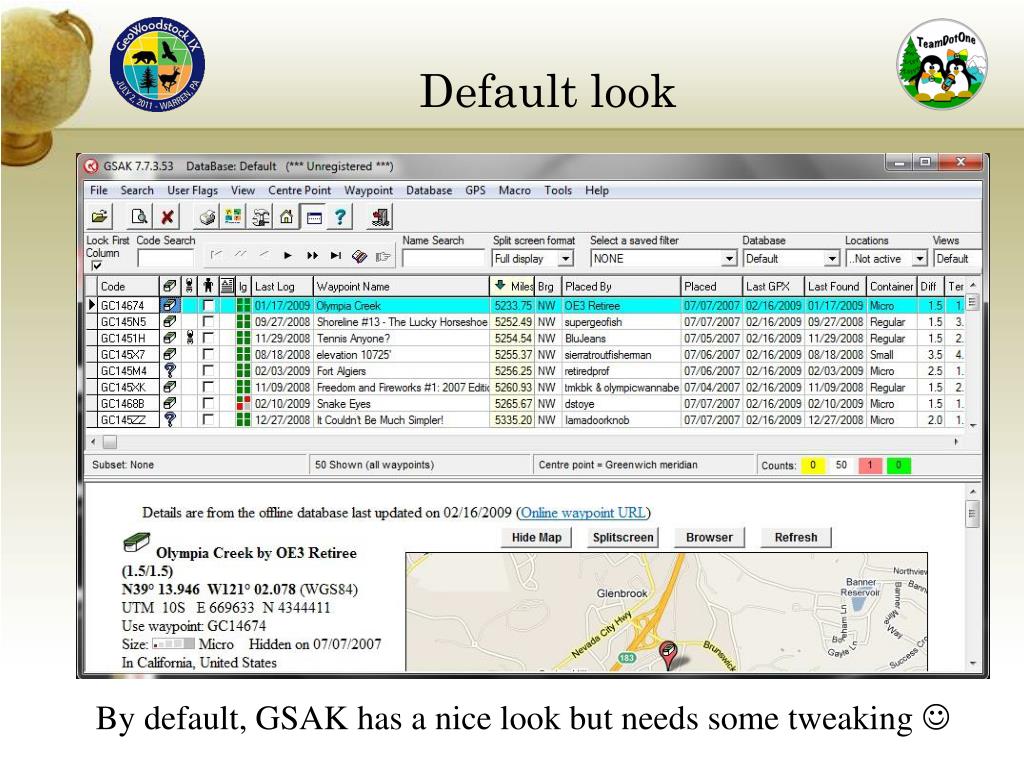This screenshot has width=1024, height=768.
Task: Click the Browser button
Action: (709, 537)
